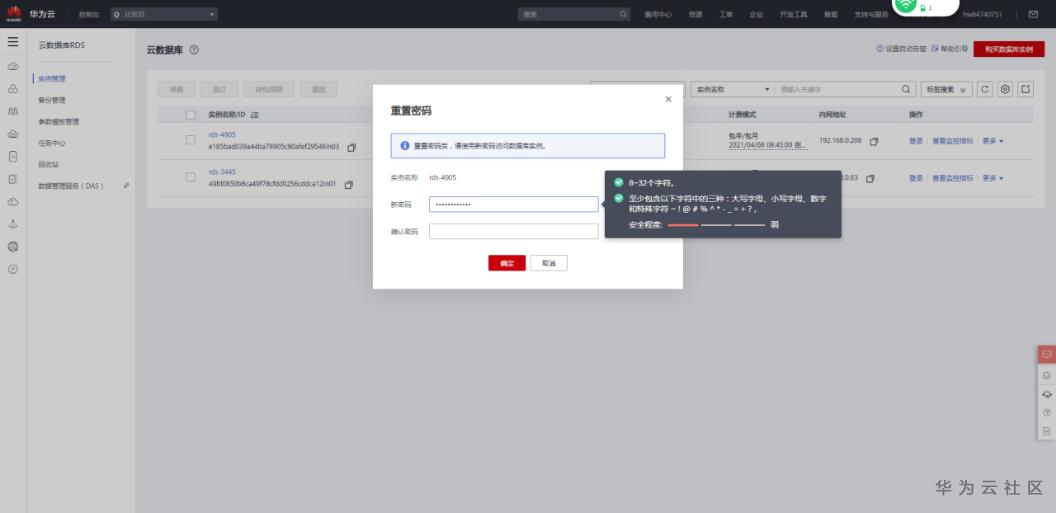Viewport: 1056px width, 513px height.
Task: Open 开发工具 in top navigation
Action: click(x=793, y=14)
